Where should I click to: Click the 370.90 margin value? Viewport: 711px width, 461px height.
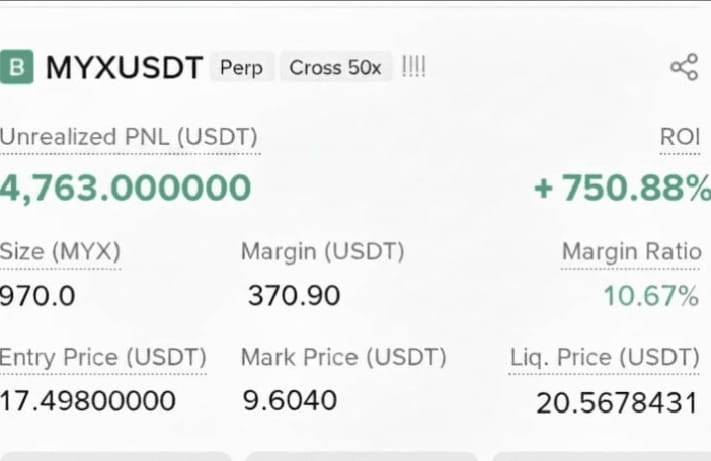pos(294,296)
